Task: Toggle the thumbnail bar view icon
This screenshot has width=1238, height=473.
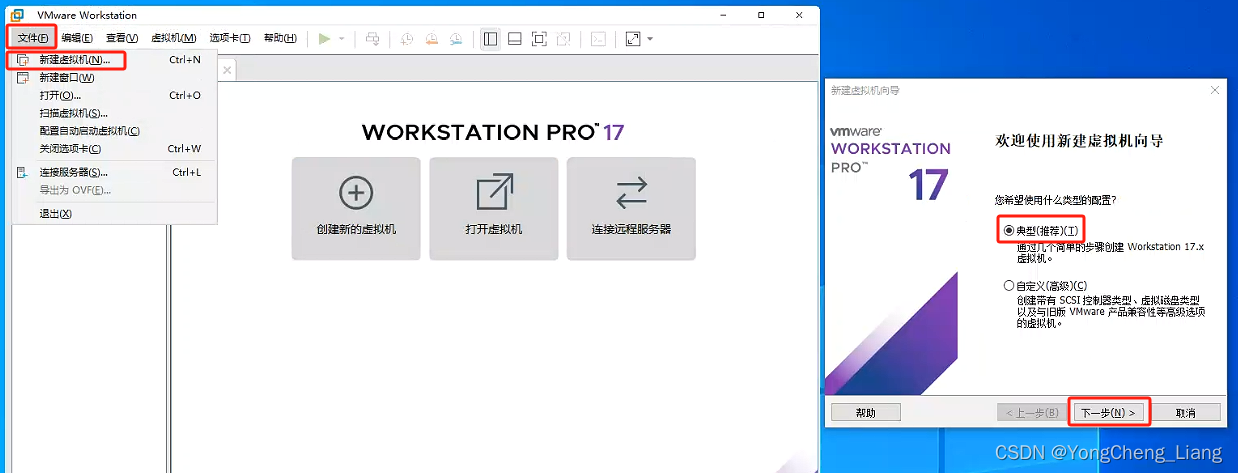Action: coord(515,38)
